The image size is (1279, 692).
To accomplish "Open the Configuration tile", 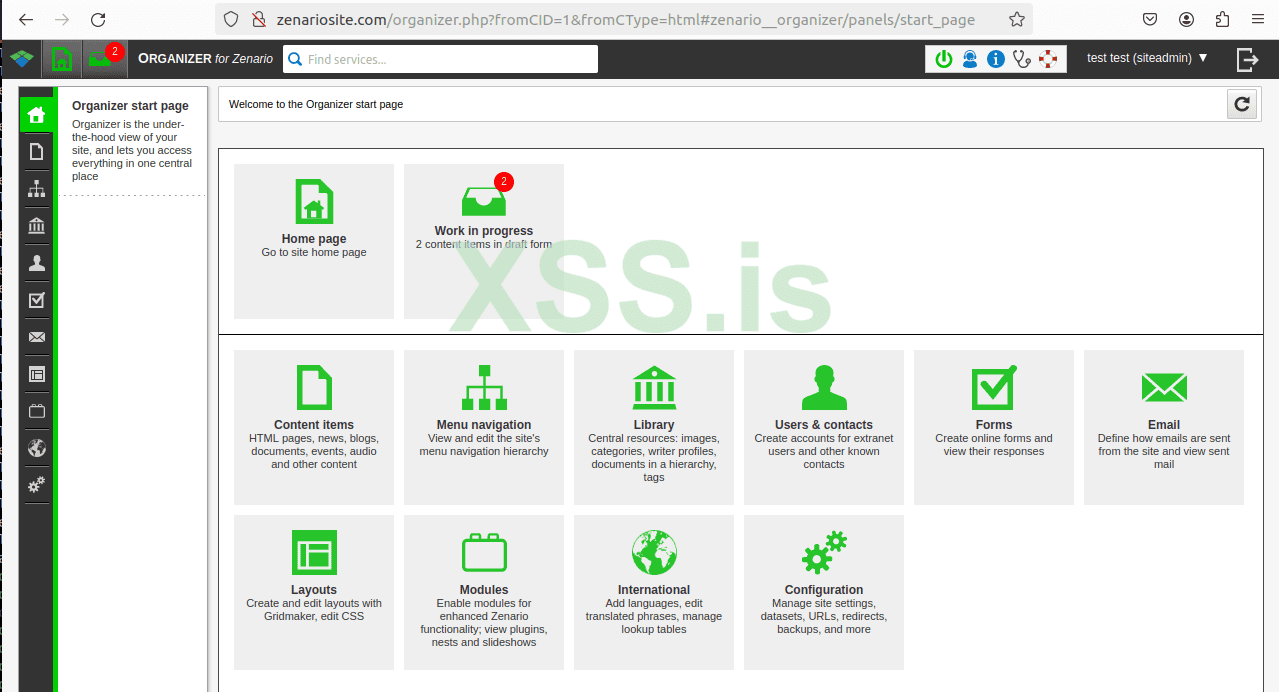I will (x=824, y=592).
